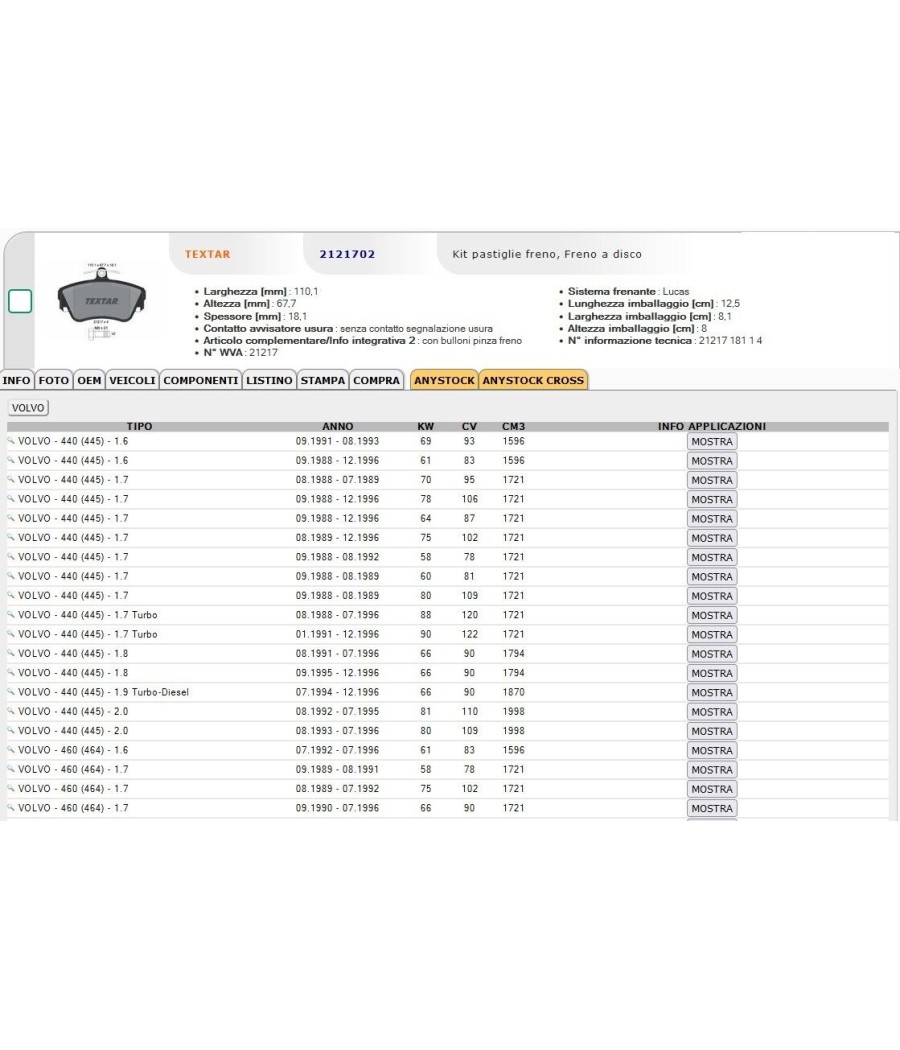The width and height of the screenshot is (900, 1050).
Task: Click MOSTRA for Volvo 460 1.7 90 CV
Action: click(x=712, y=808)
